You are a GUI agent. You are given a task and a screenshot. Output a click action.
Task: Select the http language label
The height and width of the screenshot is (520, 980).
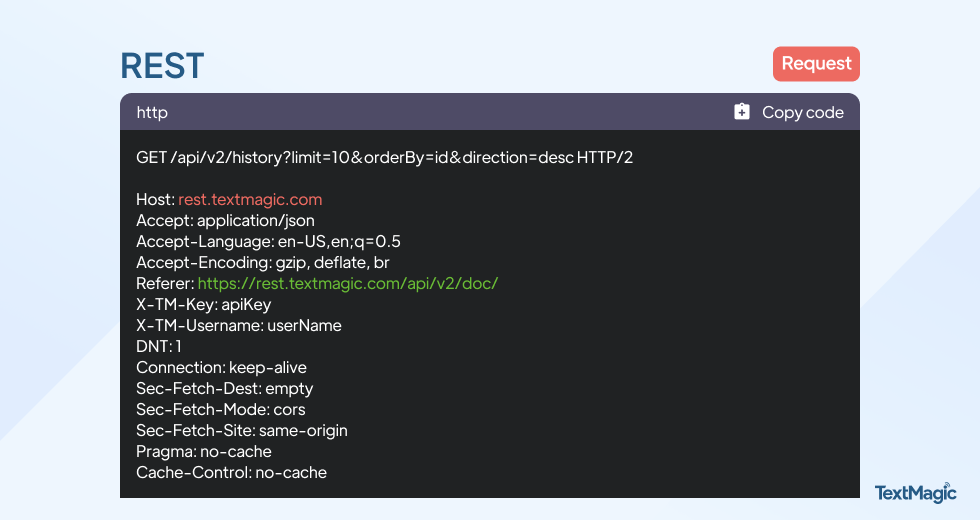tap(152, 112)
